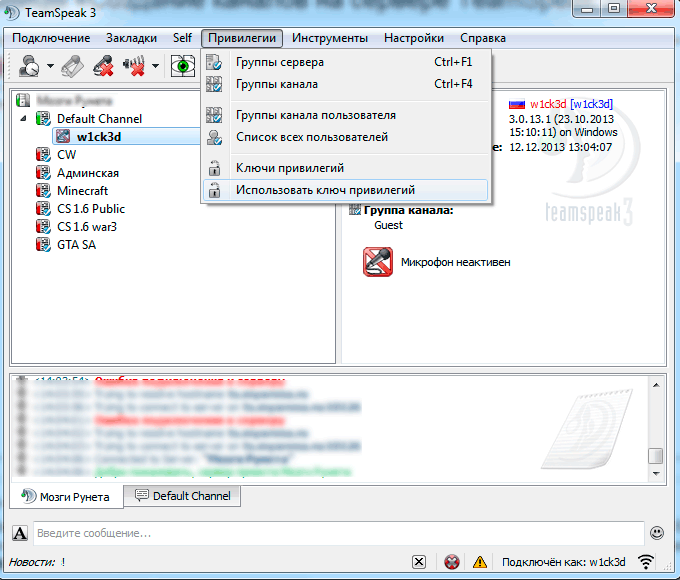Click the yellow warning triangle icon
Screen dimensions: 680x580
click(x=480, y=562)
